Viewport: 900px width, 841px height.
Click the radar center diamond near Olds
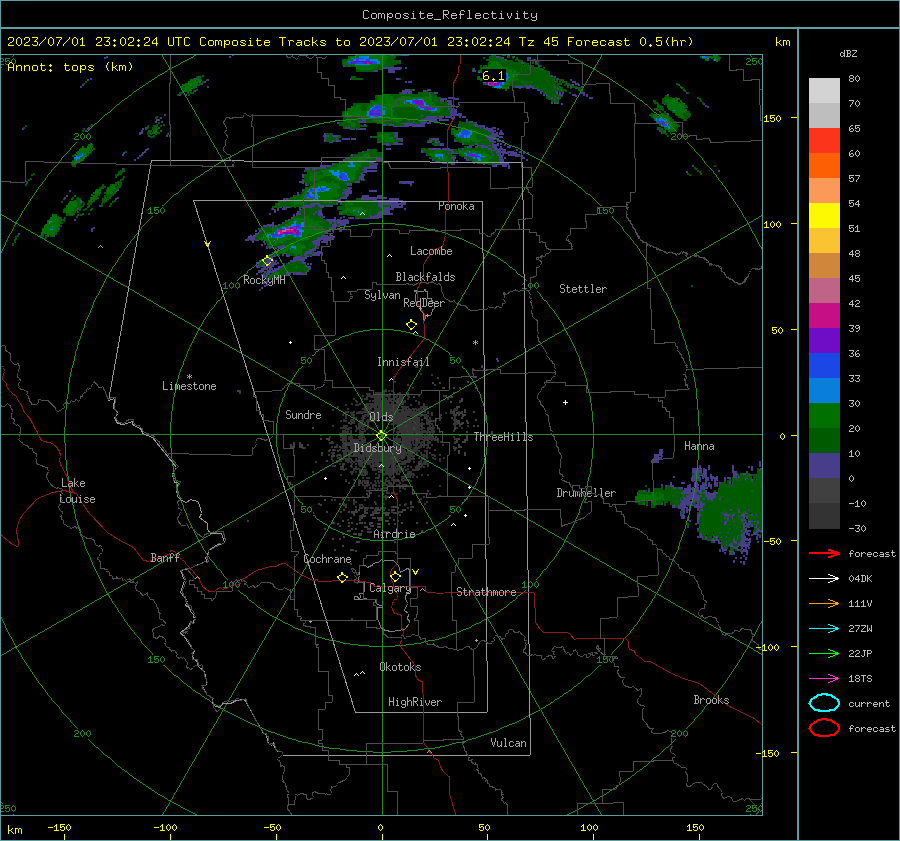pyautogui.click(x=381, y=436)
